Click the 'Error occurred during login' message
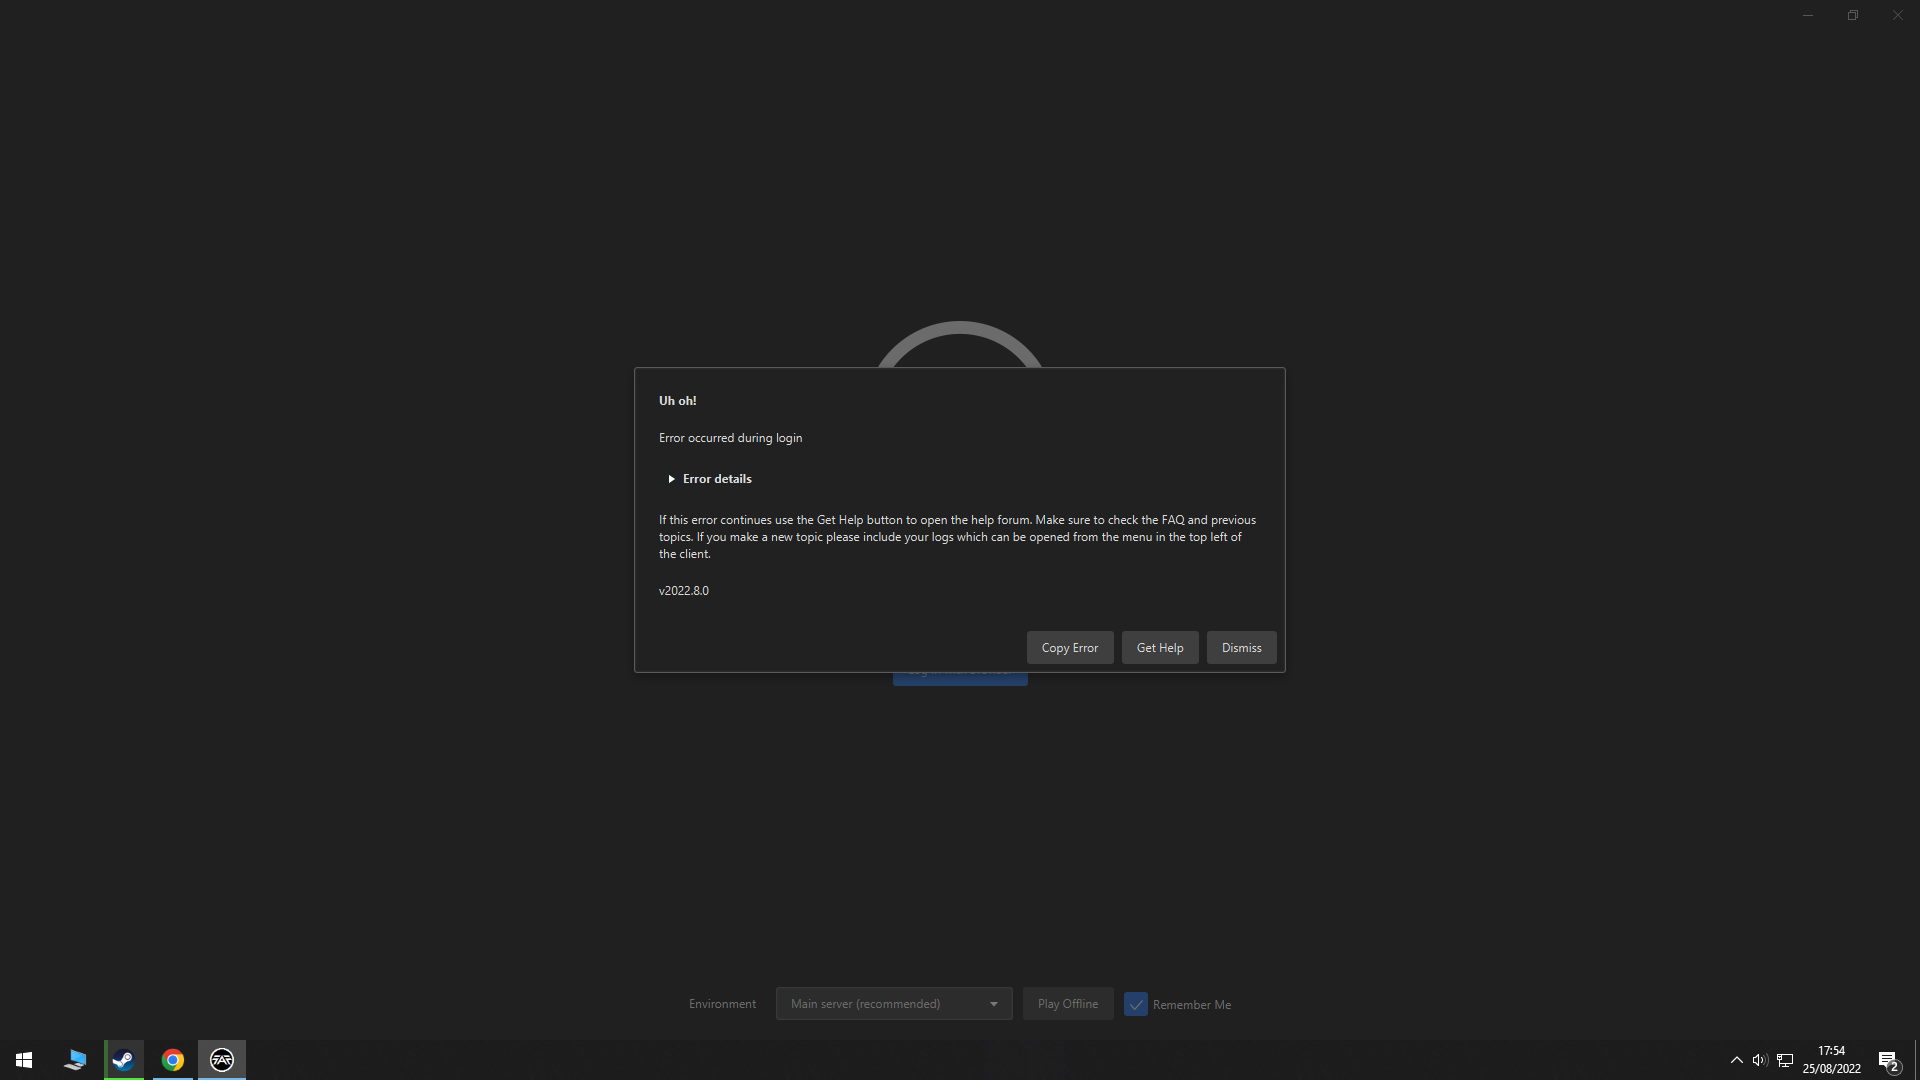The width and height of the screenshot is (1920, 1080). click(x=730, y=438)
